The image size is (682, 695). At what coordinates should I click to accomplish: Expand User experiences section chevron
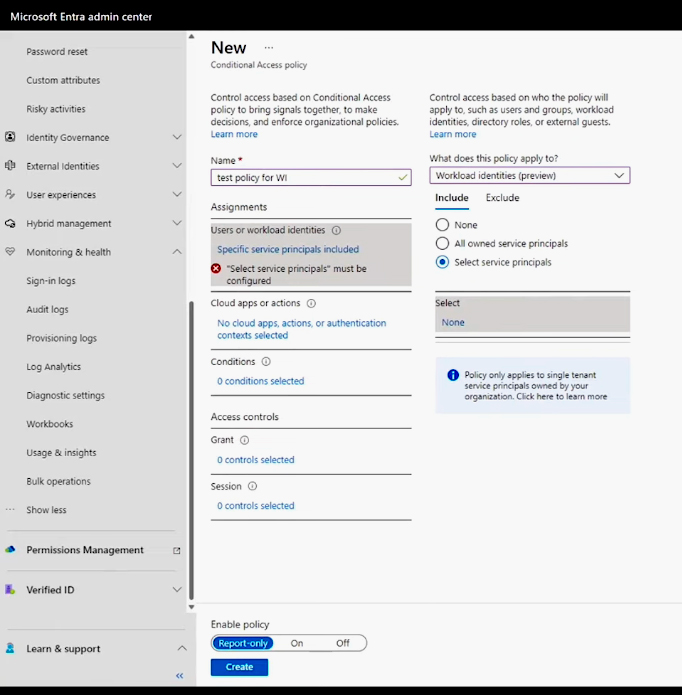click(x=177, y=194)
